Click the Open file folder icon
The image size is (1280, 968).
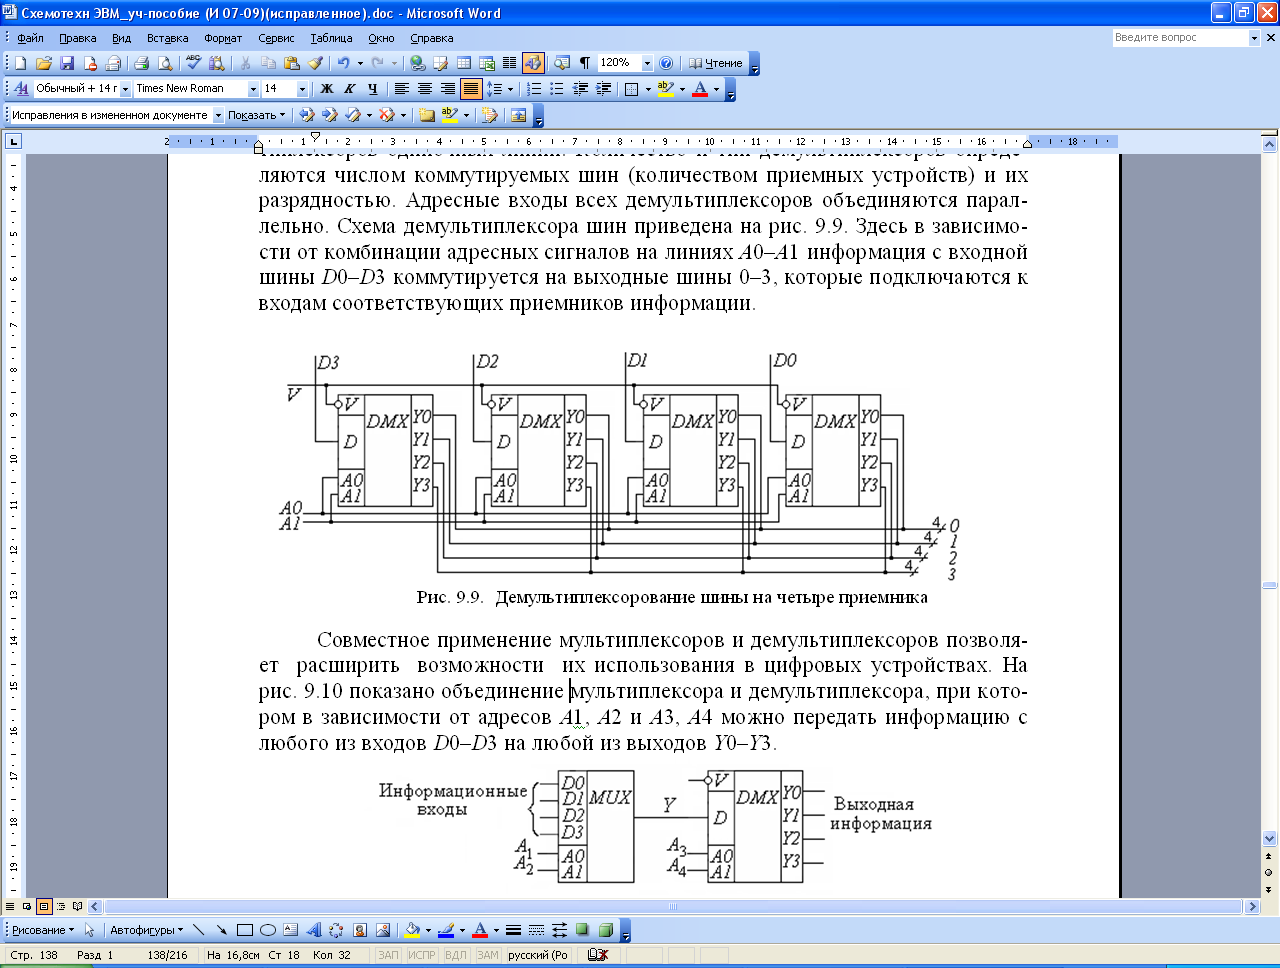[x=44, y=63]
